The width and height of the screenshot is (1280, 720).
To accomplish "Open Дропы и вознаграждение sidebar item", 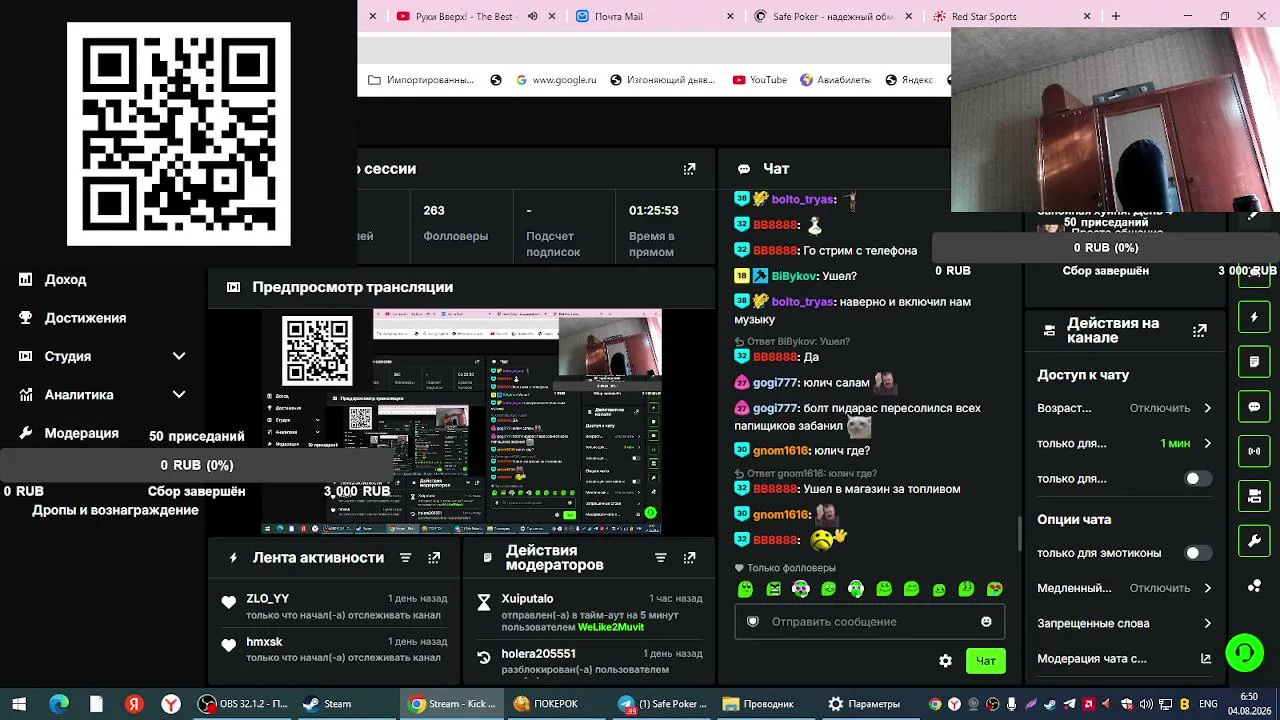I will (115, 510).
